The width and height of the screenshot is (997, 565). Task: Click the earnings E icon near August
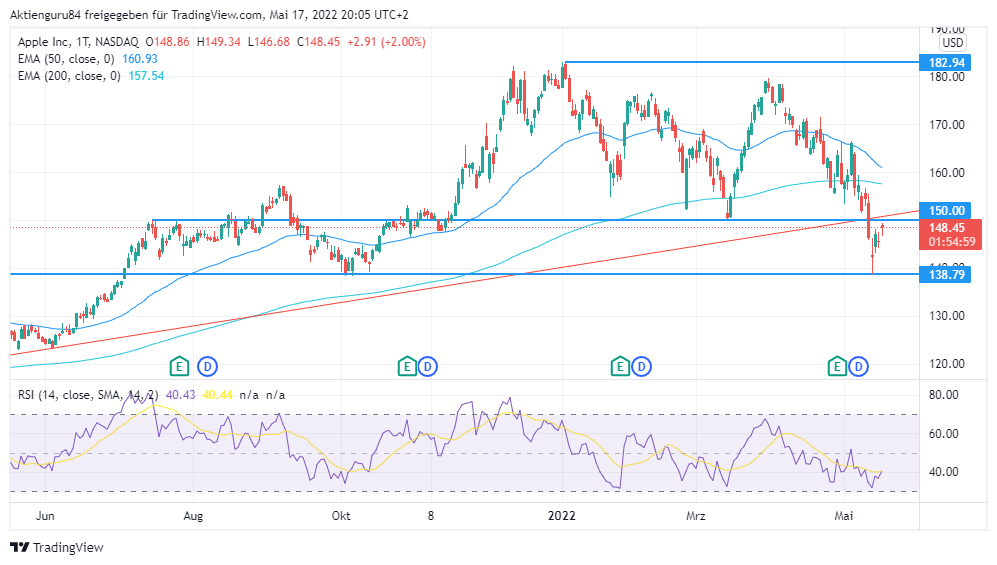pos(179,366)
